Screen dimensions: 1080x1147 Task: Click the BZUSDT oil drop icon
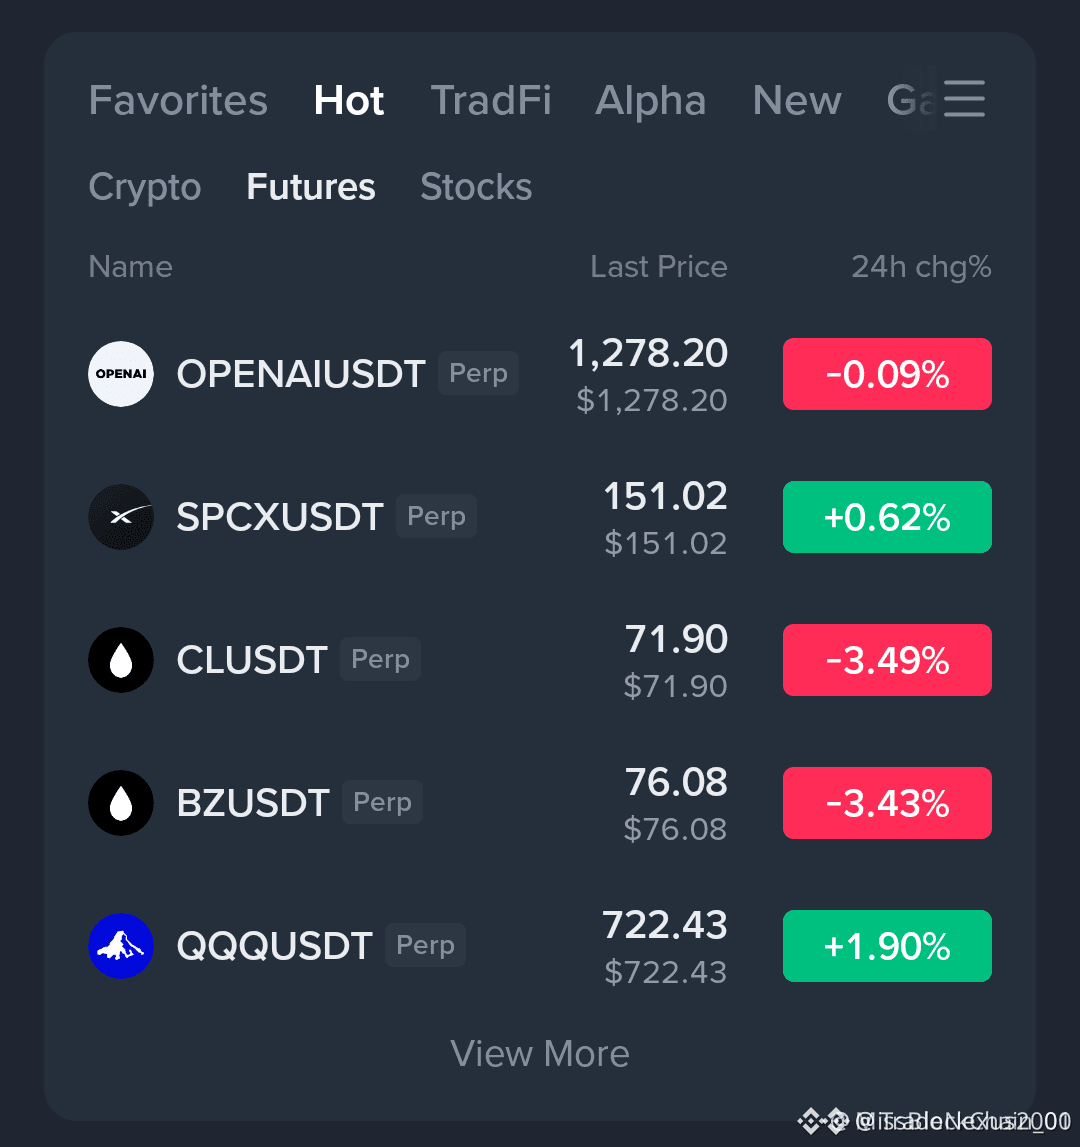tap(121, 802)
